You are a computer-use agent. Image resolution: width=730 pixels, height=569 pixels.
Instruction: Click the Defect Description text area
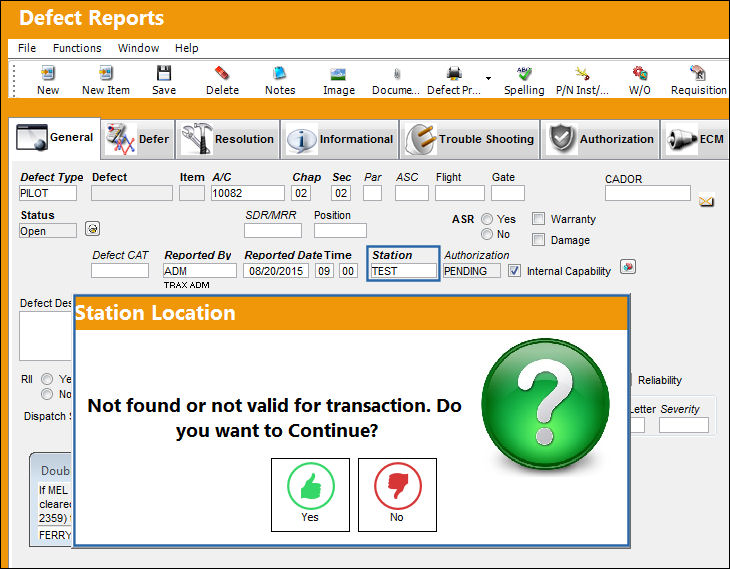[46, 336]
